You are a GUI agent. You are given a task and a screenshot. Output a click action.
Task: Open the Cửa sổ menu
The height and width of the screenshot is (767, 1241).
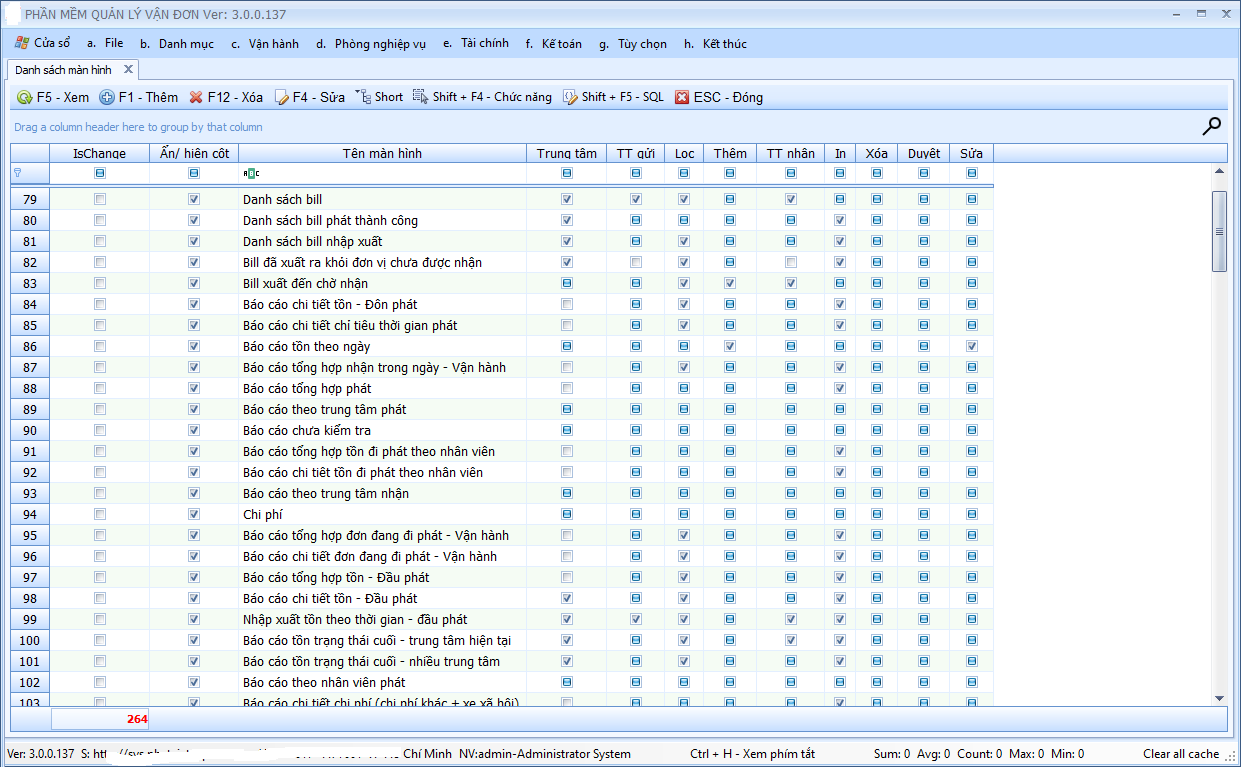pos(42,43)
